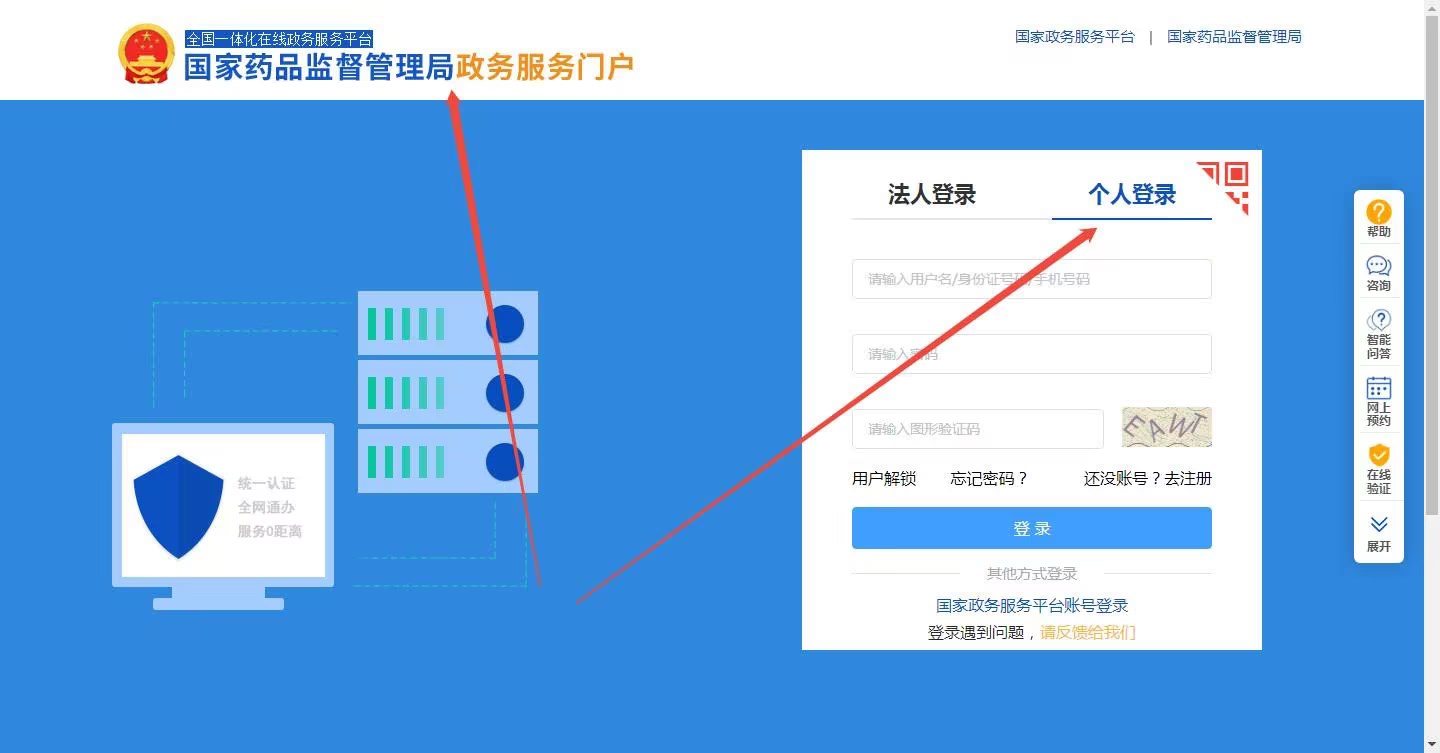Image resolution: width=1440 pixels, height=753 pixels.
Task: Click the 政务服务门户 portal title
Action: 545,67
